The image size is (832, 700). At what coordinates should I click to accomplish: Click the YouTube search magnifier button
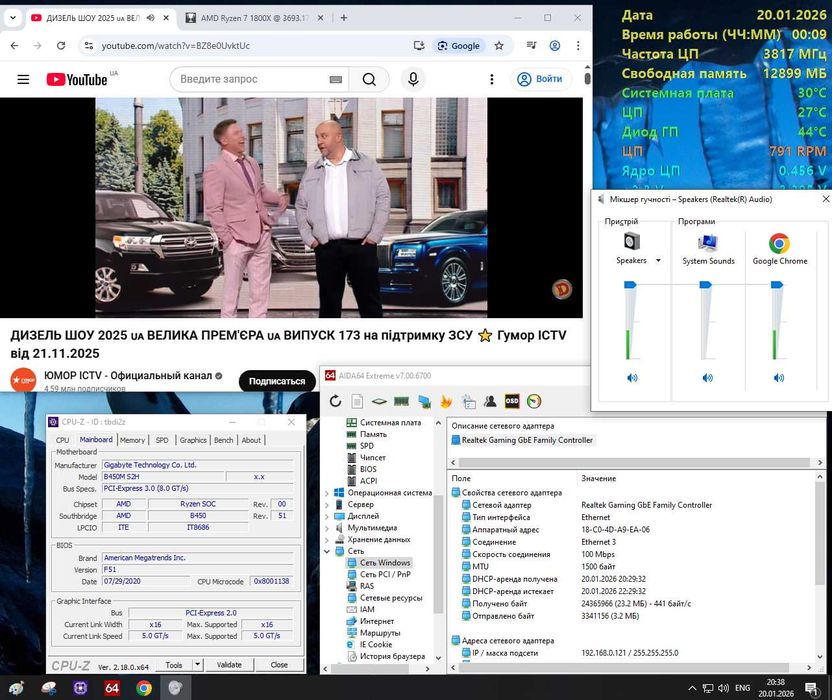(369, 79)
